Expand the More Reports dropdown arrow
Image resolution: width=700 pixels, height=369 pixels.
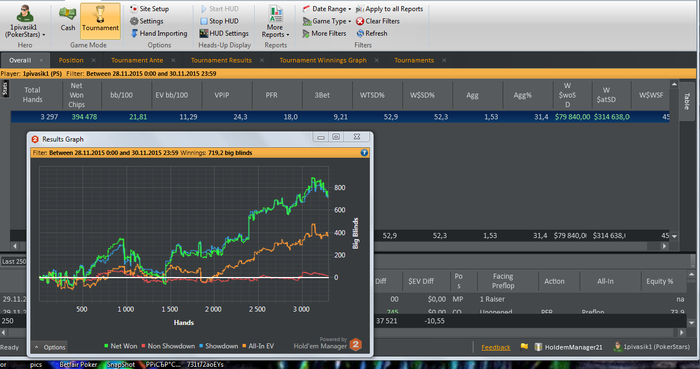(x=288, y=35)
